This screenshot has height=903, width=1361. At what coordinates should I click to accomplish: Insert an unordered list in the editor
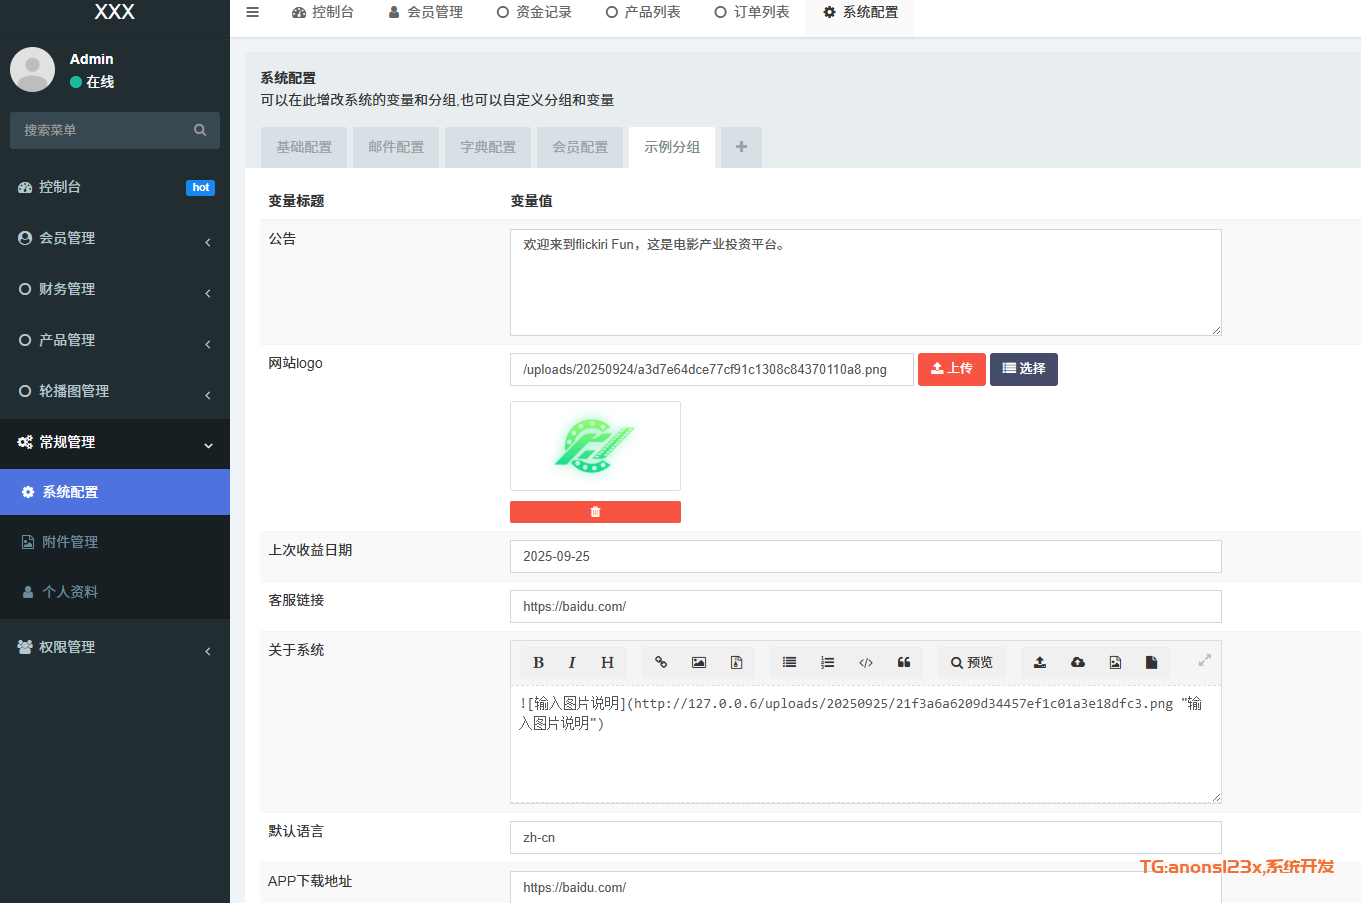click(789, 662)
